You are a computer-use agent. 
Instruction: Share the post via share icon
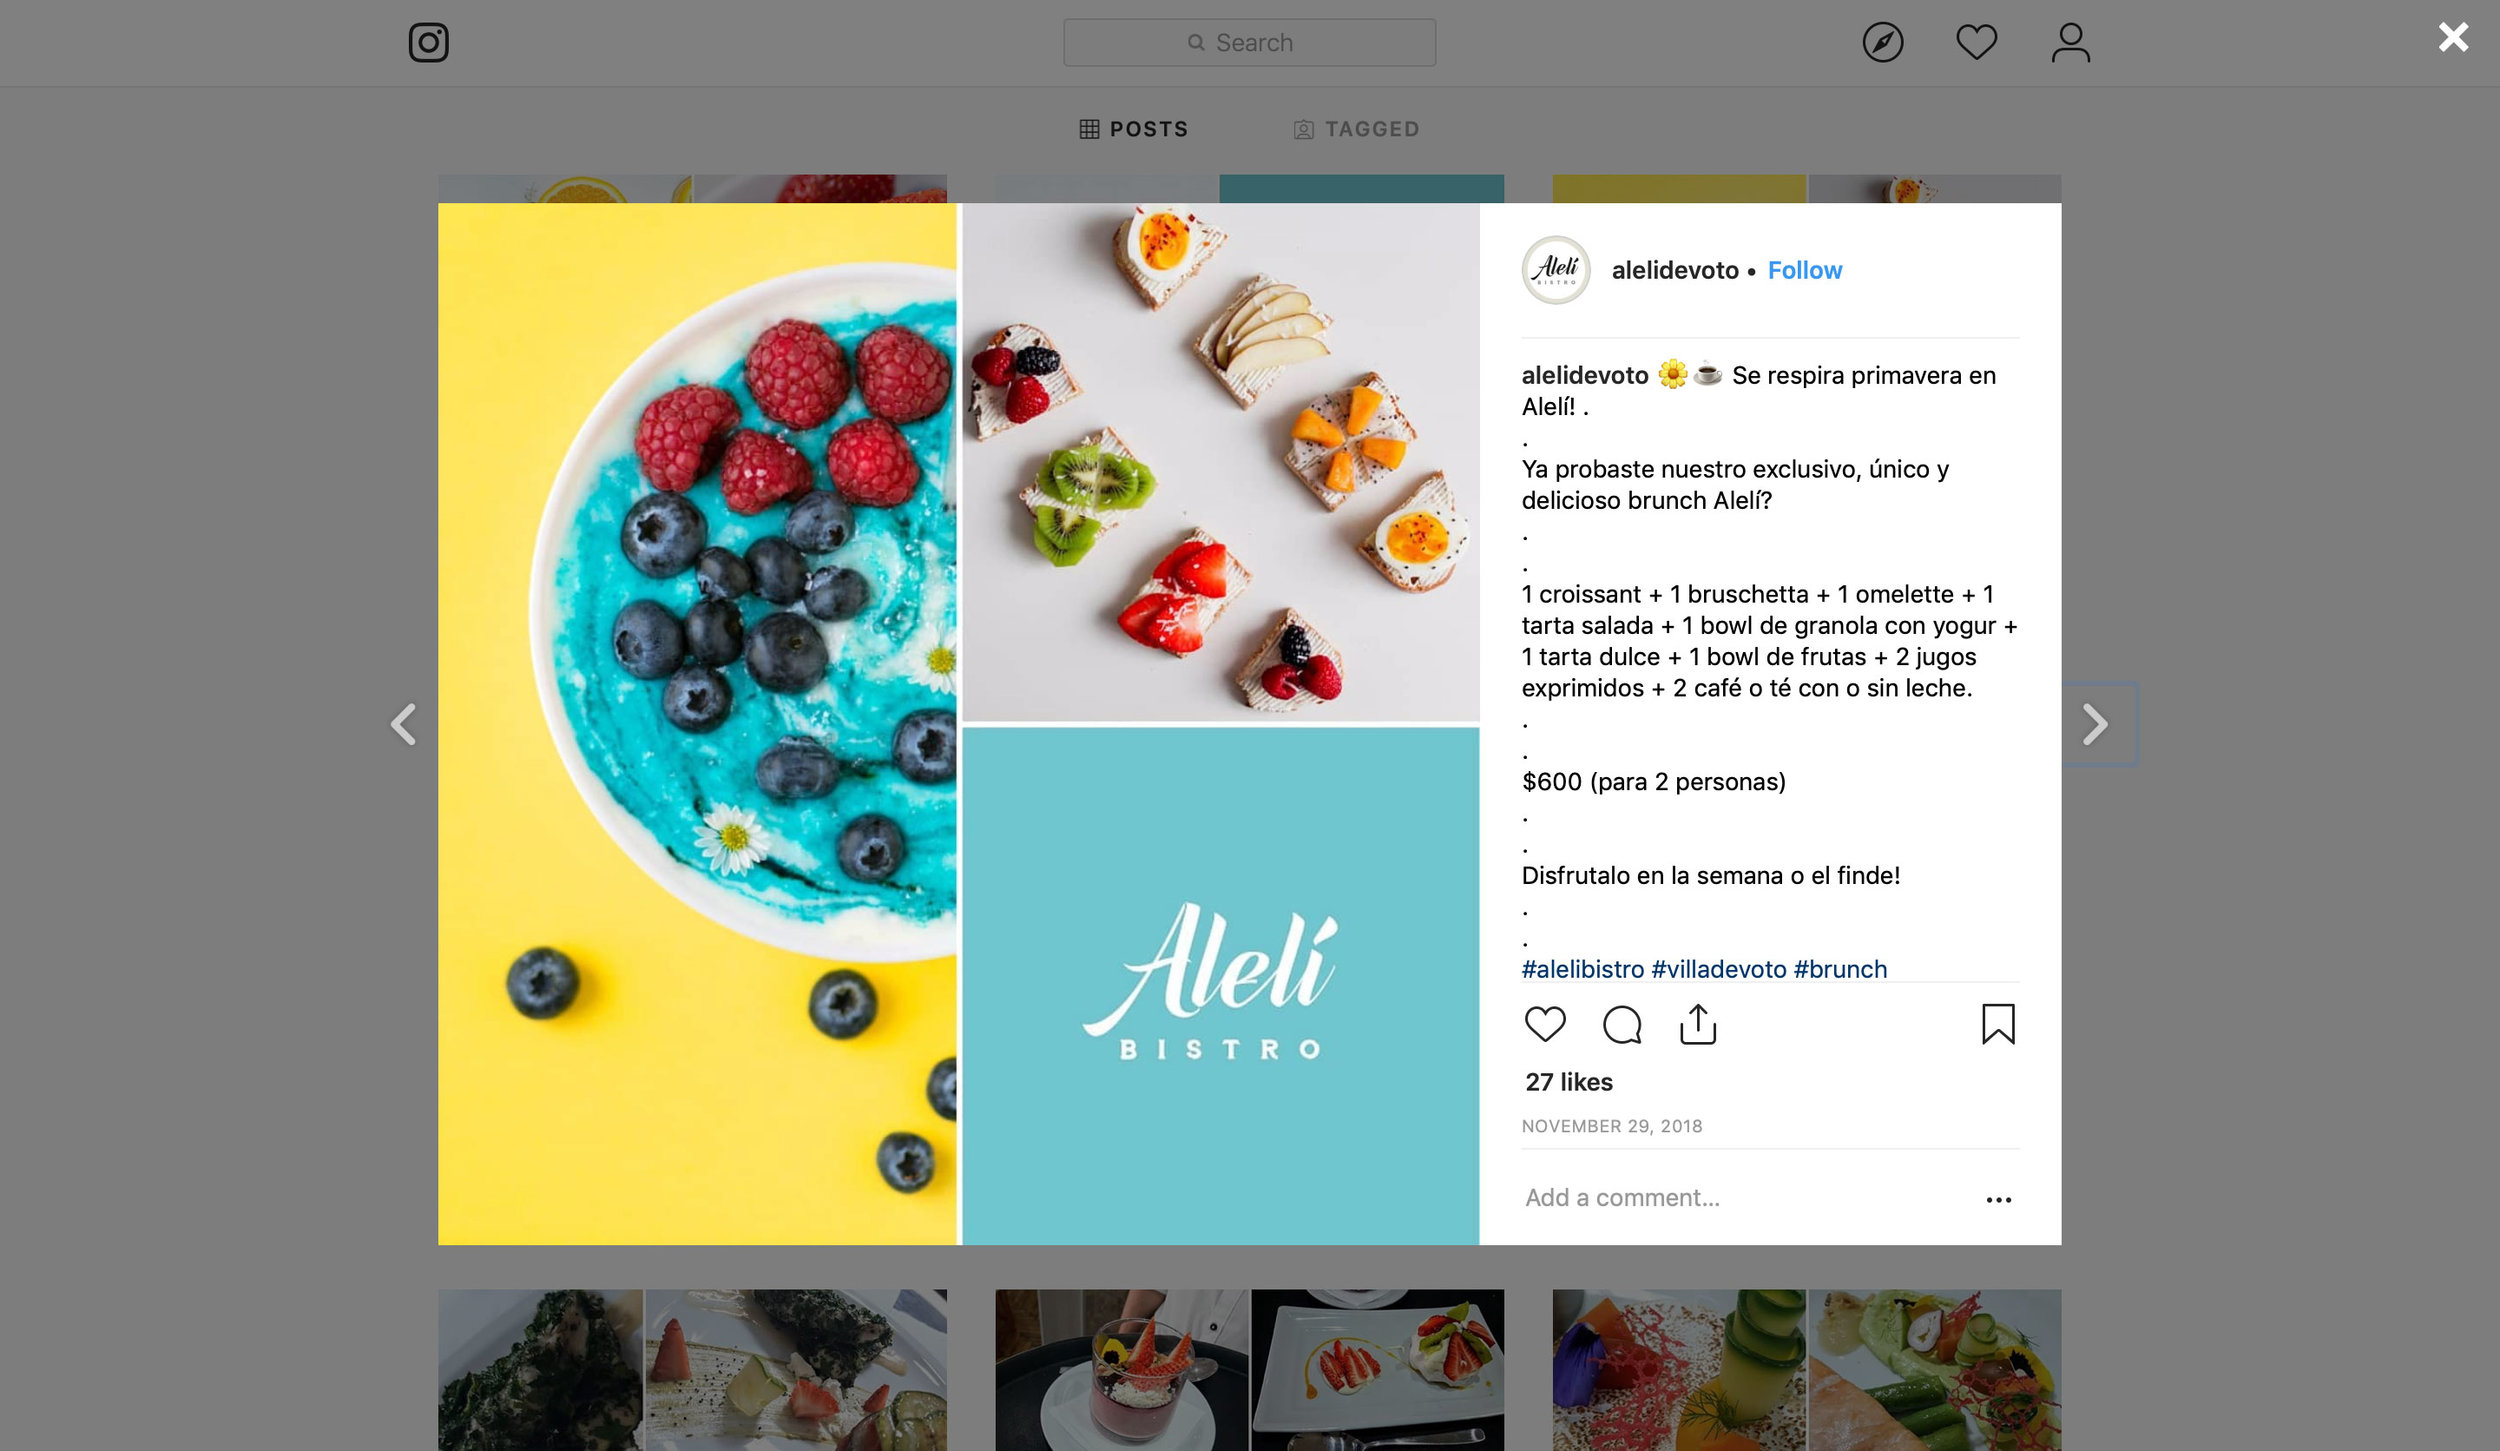(x=1698, y=1024)
